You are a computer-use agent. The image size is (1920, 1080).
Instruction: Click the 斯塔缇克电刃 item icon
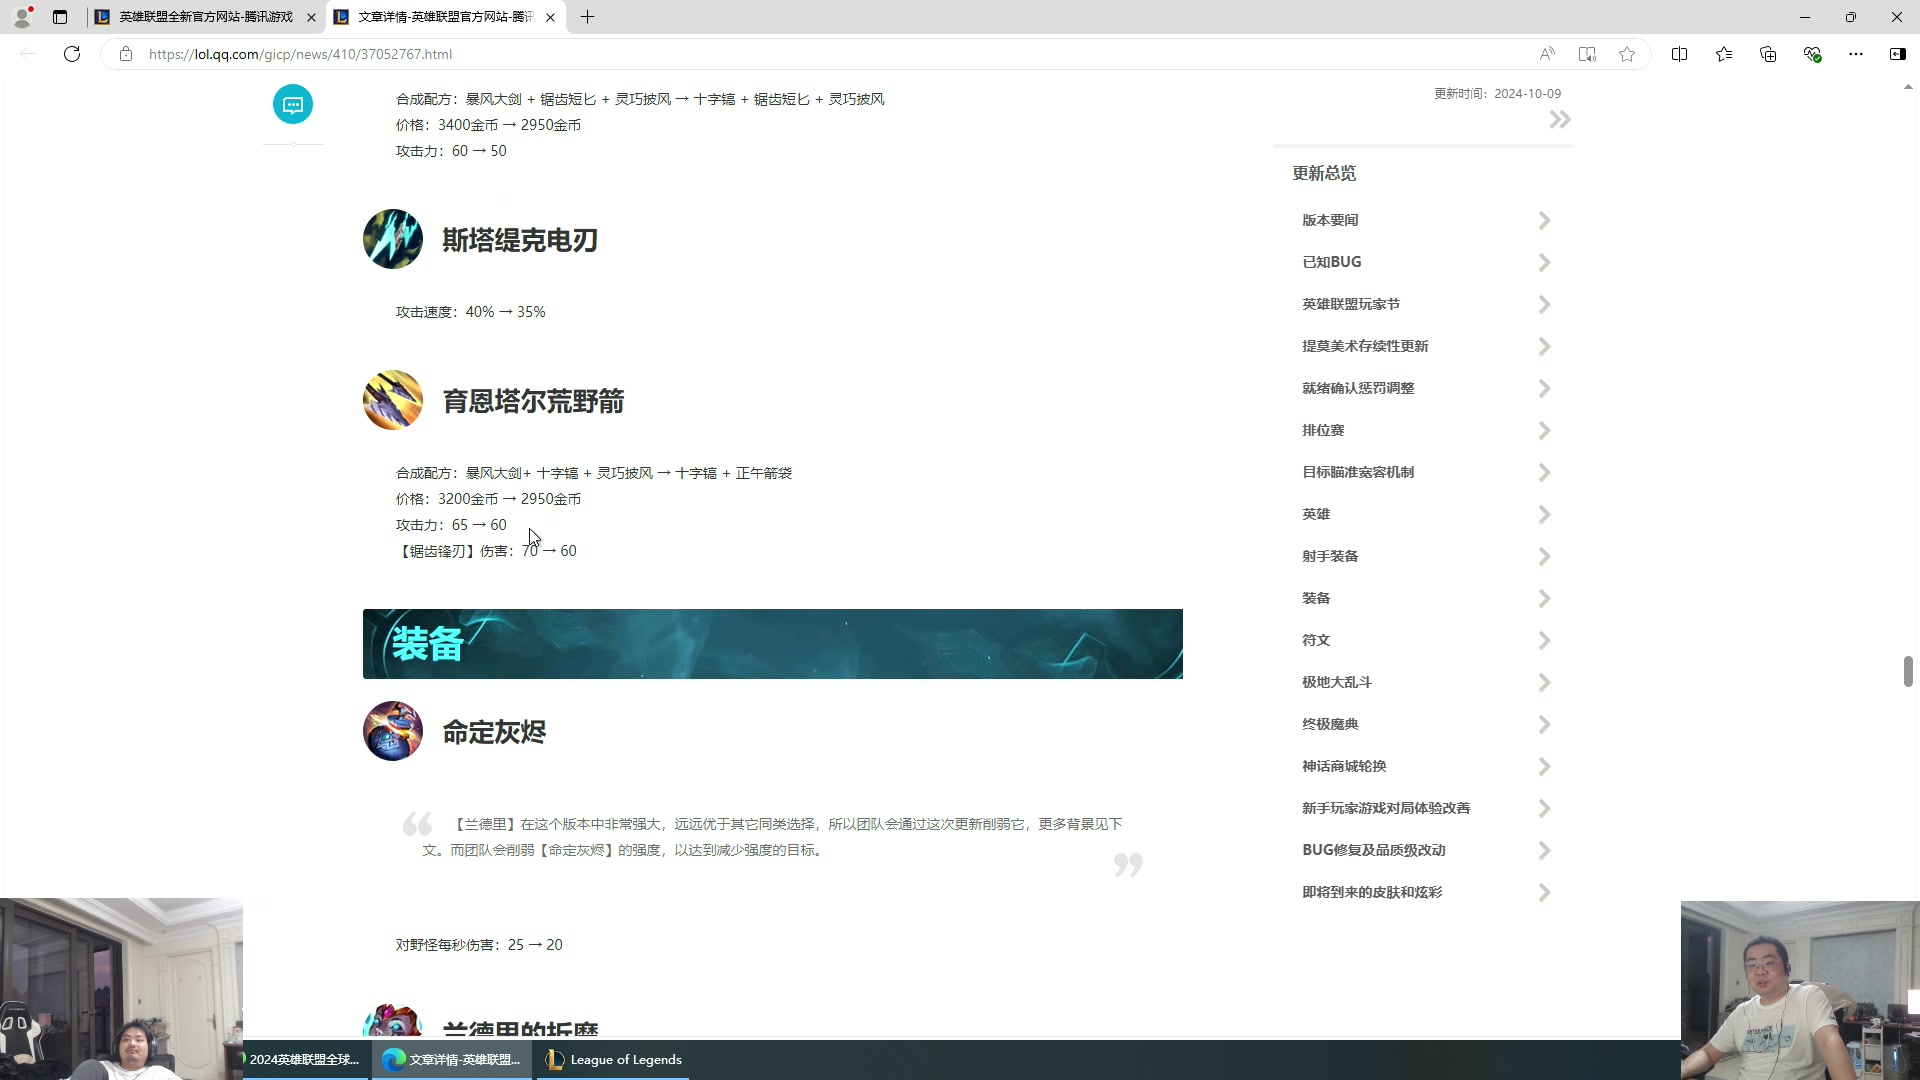[393, 239]
